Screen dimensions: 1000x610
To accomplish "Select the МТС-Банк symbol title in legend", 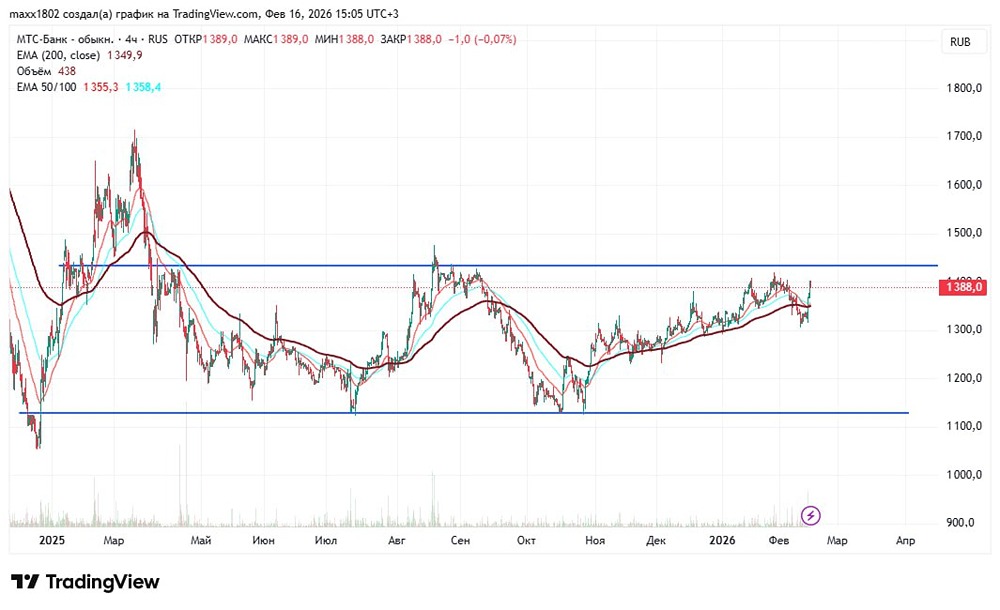I will tap(65, 39).
